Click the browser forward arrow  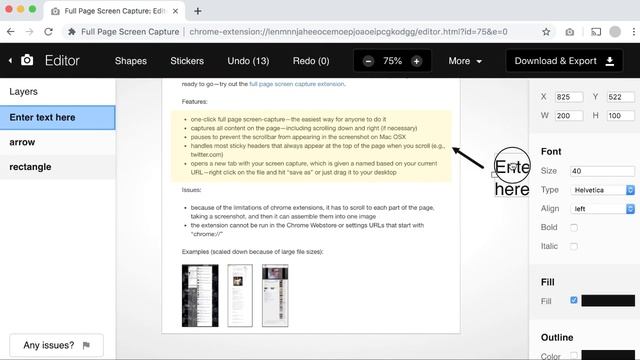(29, 32)
